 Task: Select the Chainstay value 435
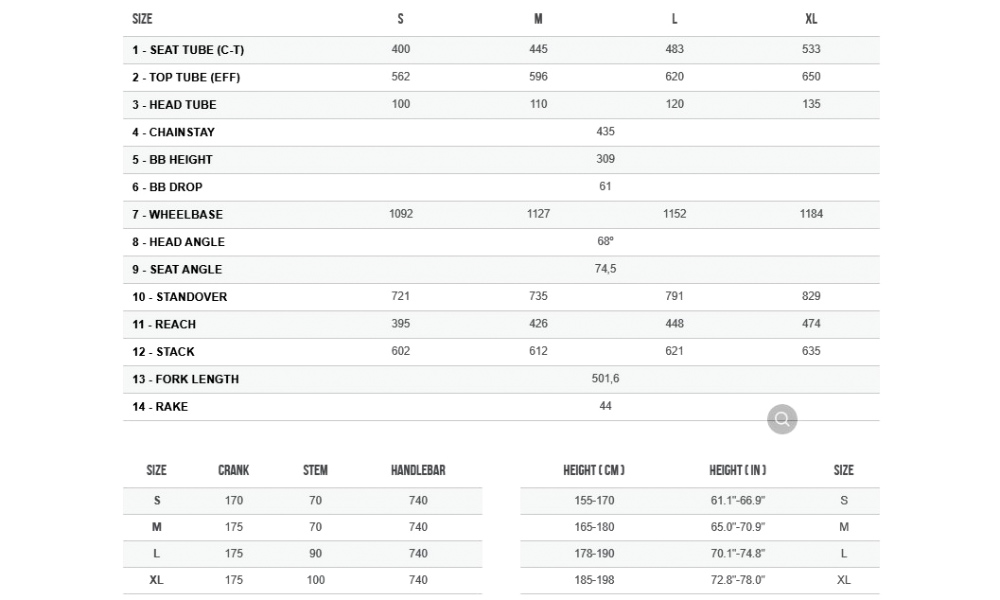pos(605,132)
